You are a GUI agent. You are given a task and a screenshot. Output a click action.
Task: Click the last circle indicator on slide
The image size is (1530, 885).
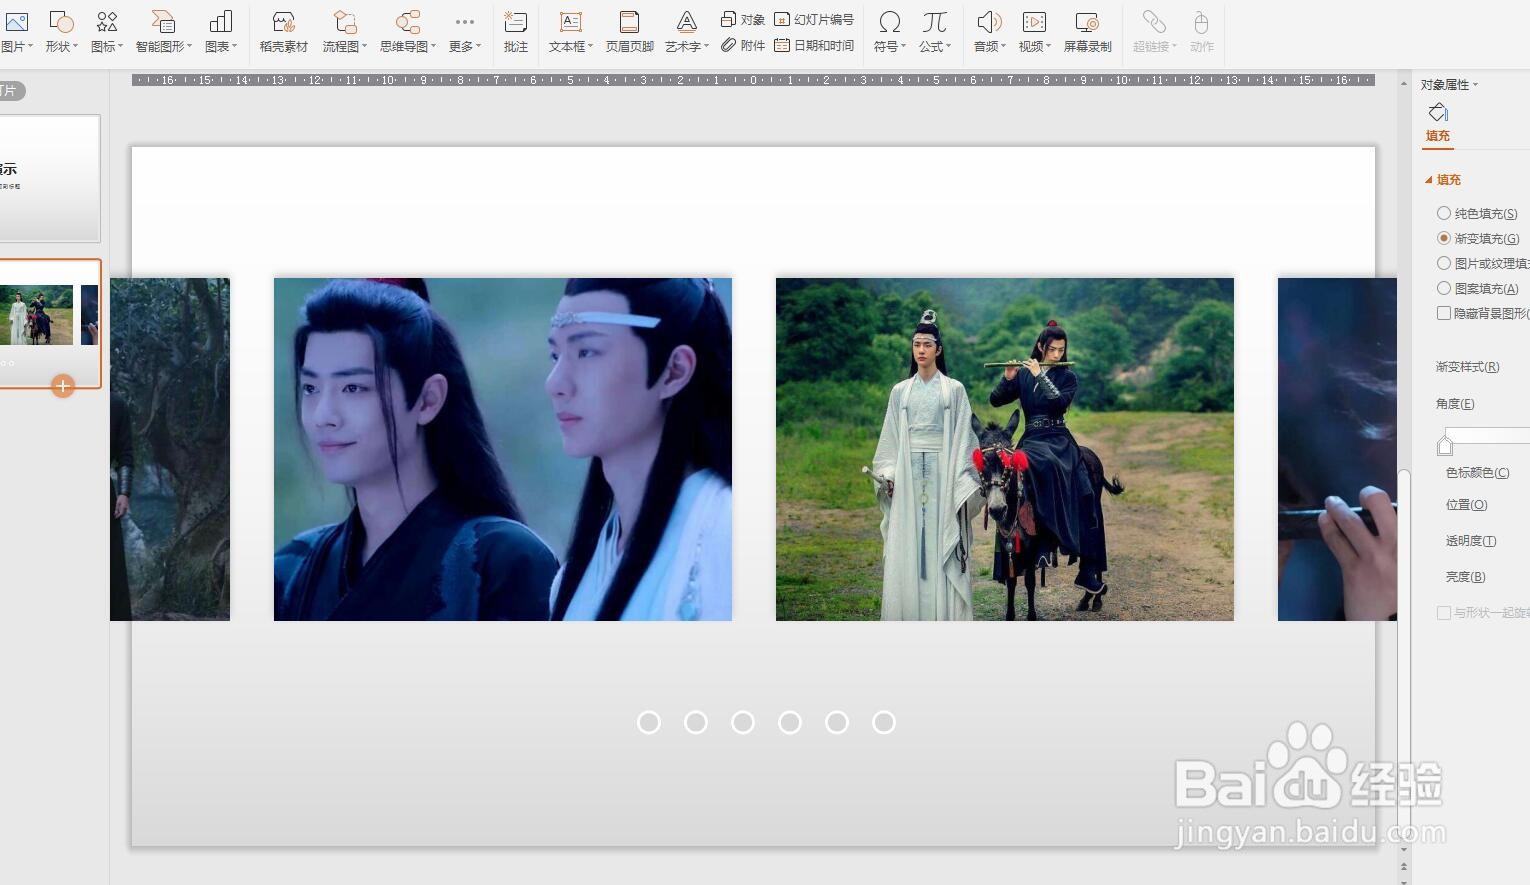tap(884, 722)
